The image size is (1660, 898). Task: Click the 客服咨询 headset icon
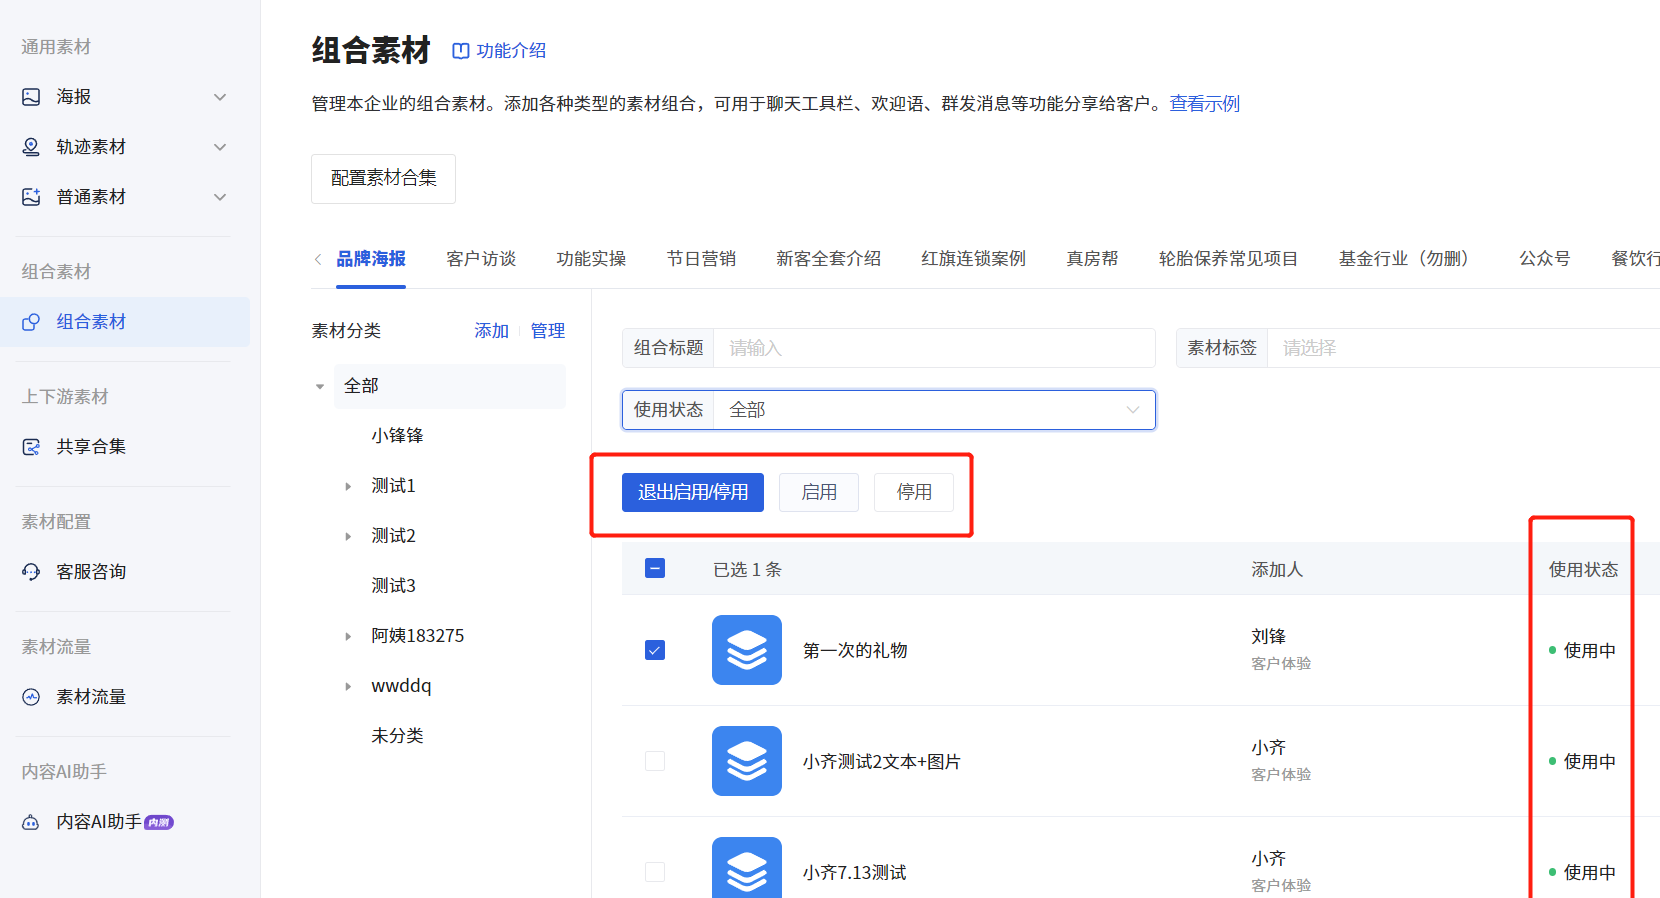(31, 572)
